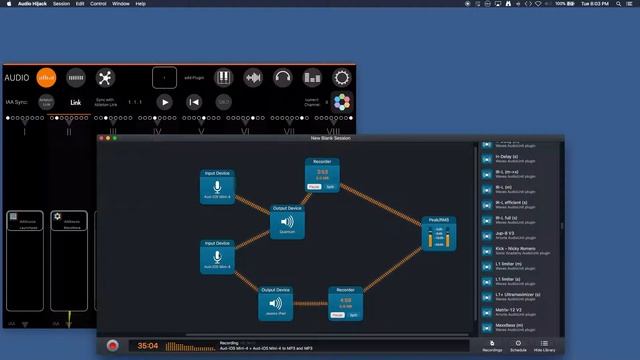Select first dot in bank I
This screenshot has height=360, width=640.
pyautogui.click(x=7, y=118)
